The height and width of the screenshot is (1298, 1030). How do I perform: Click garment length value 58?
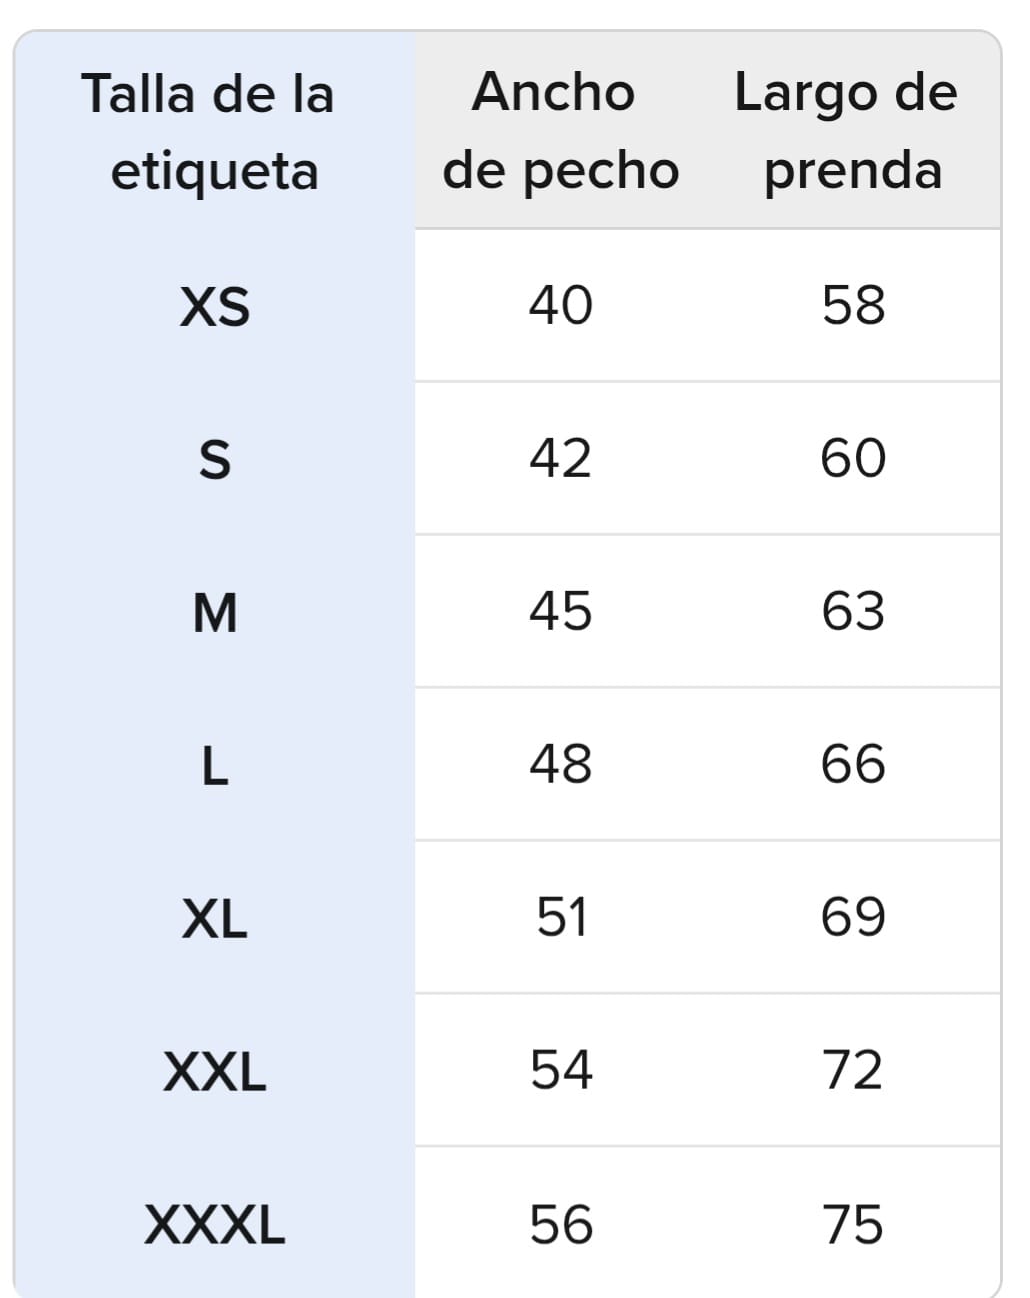tap(853, 305)
